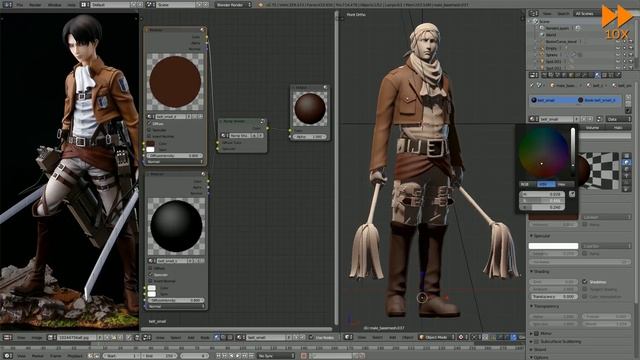Open the Window menu

tap(55, 5)
